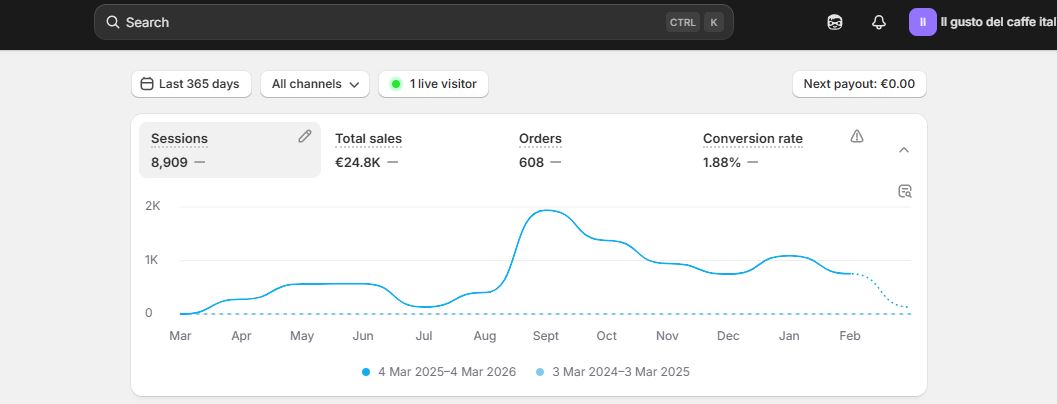Open the chart report explore icon
The width and height of the screenshot is (1057, 404).
905,192
